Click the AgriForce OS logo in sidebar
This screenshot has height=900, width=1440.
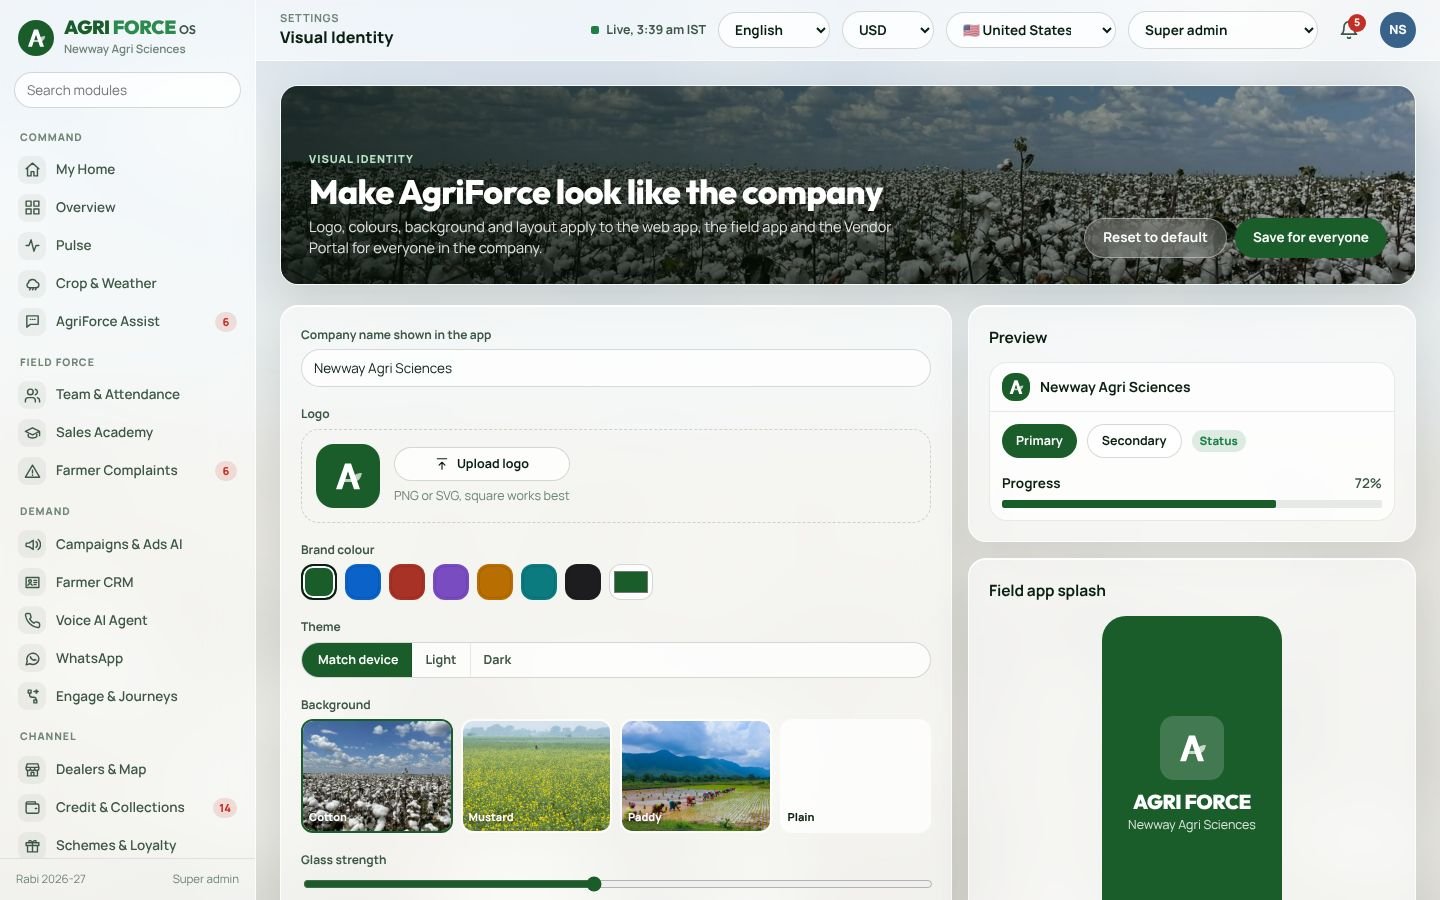tap(37, 39)
